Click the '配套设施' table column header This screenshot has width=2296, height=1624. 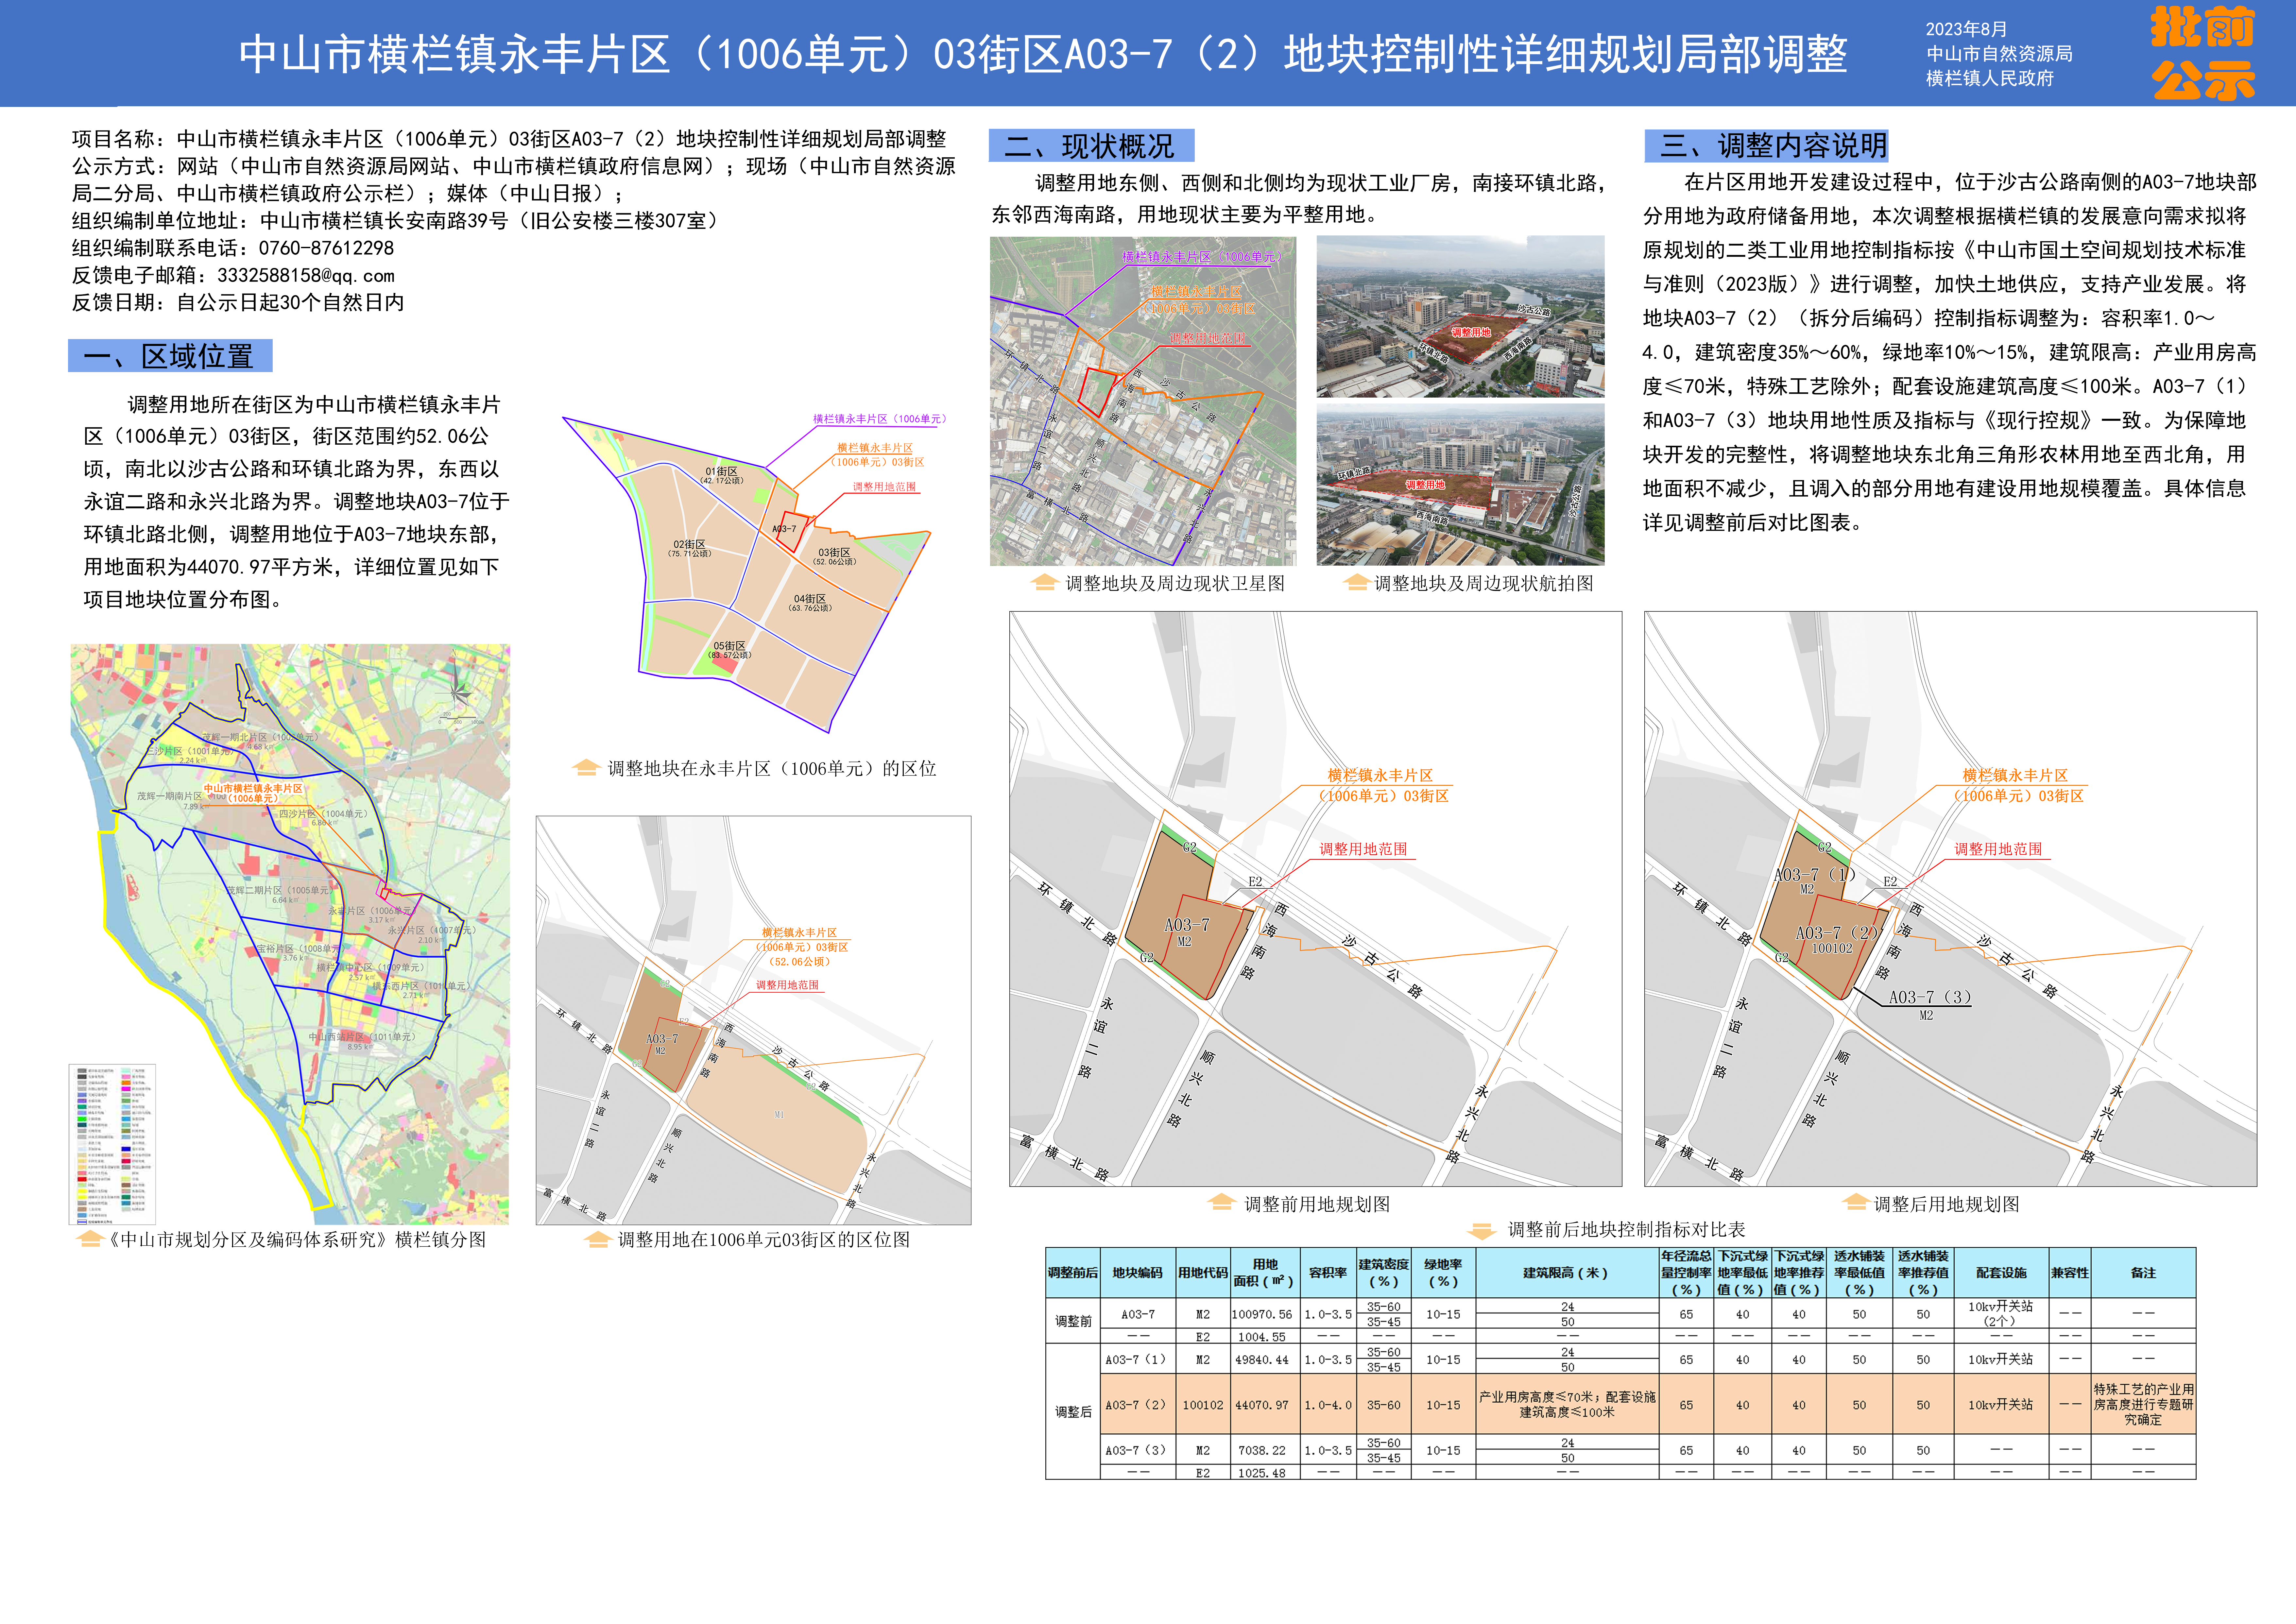(x=2001, y=1273)
